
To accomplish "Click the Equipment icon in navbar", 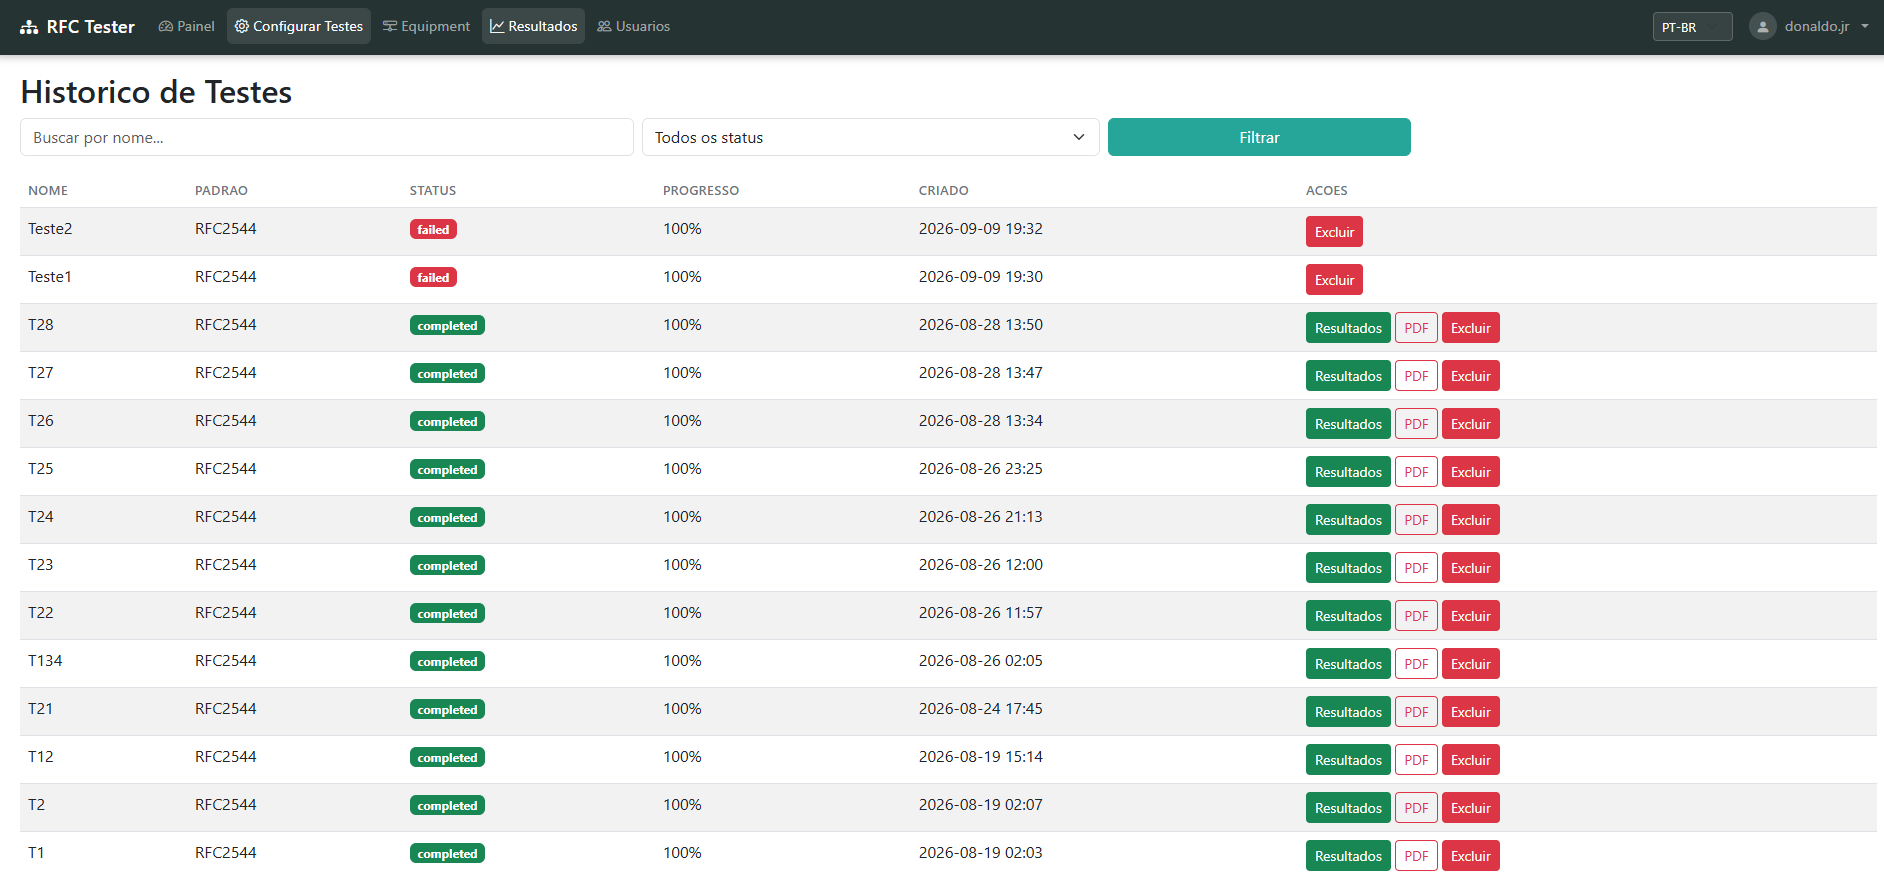I will tap(390, 26).
